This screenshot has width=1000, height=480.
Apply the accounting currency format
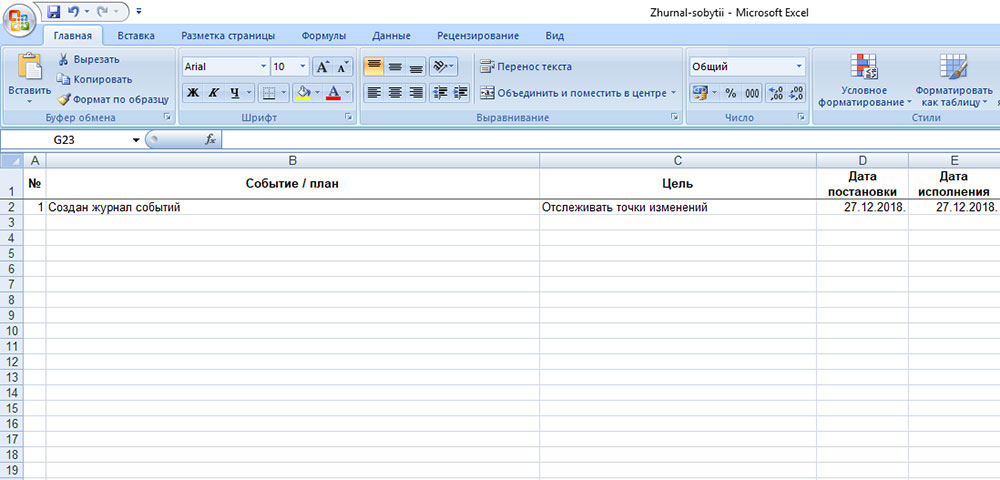(x=700, y=93)
